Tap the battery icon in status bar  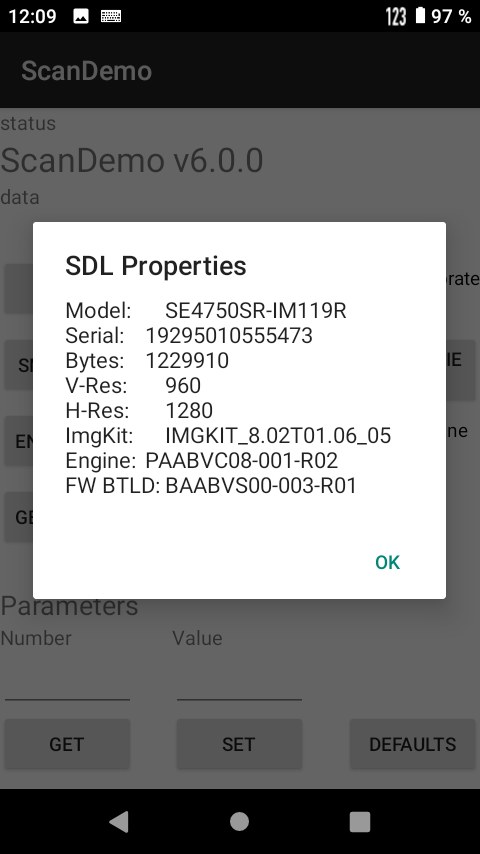click(420, 15)
